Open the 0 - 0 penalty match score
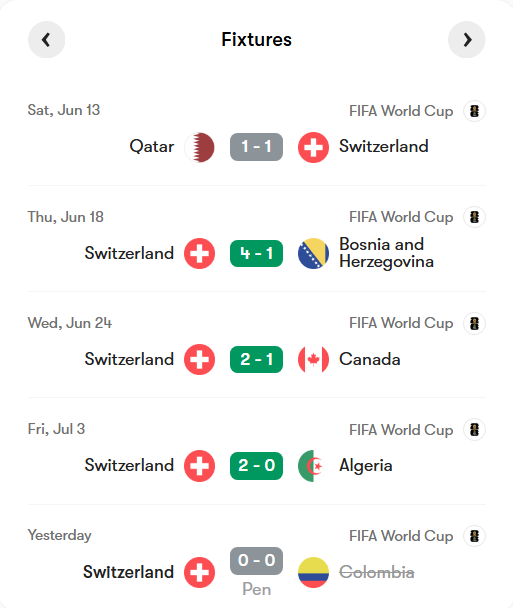Screen dimensions: 513x608 (x=256, y=561)
